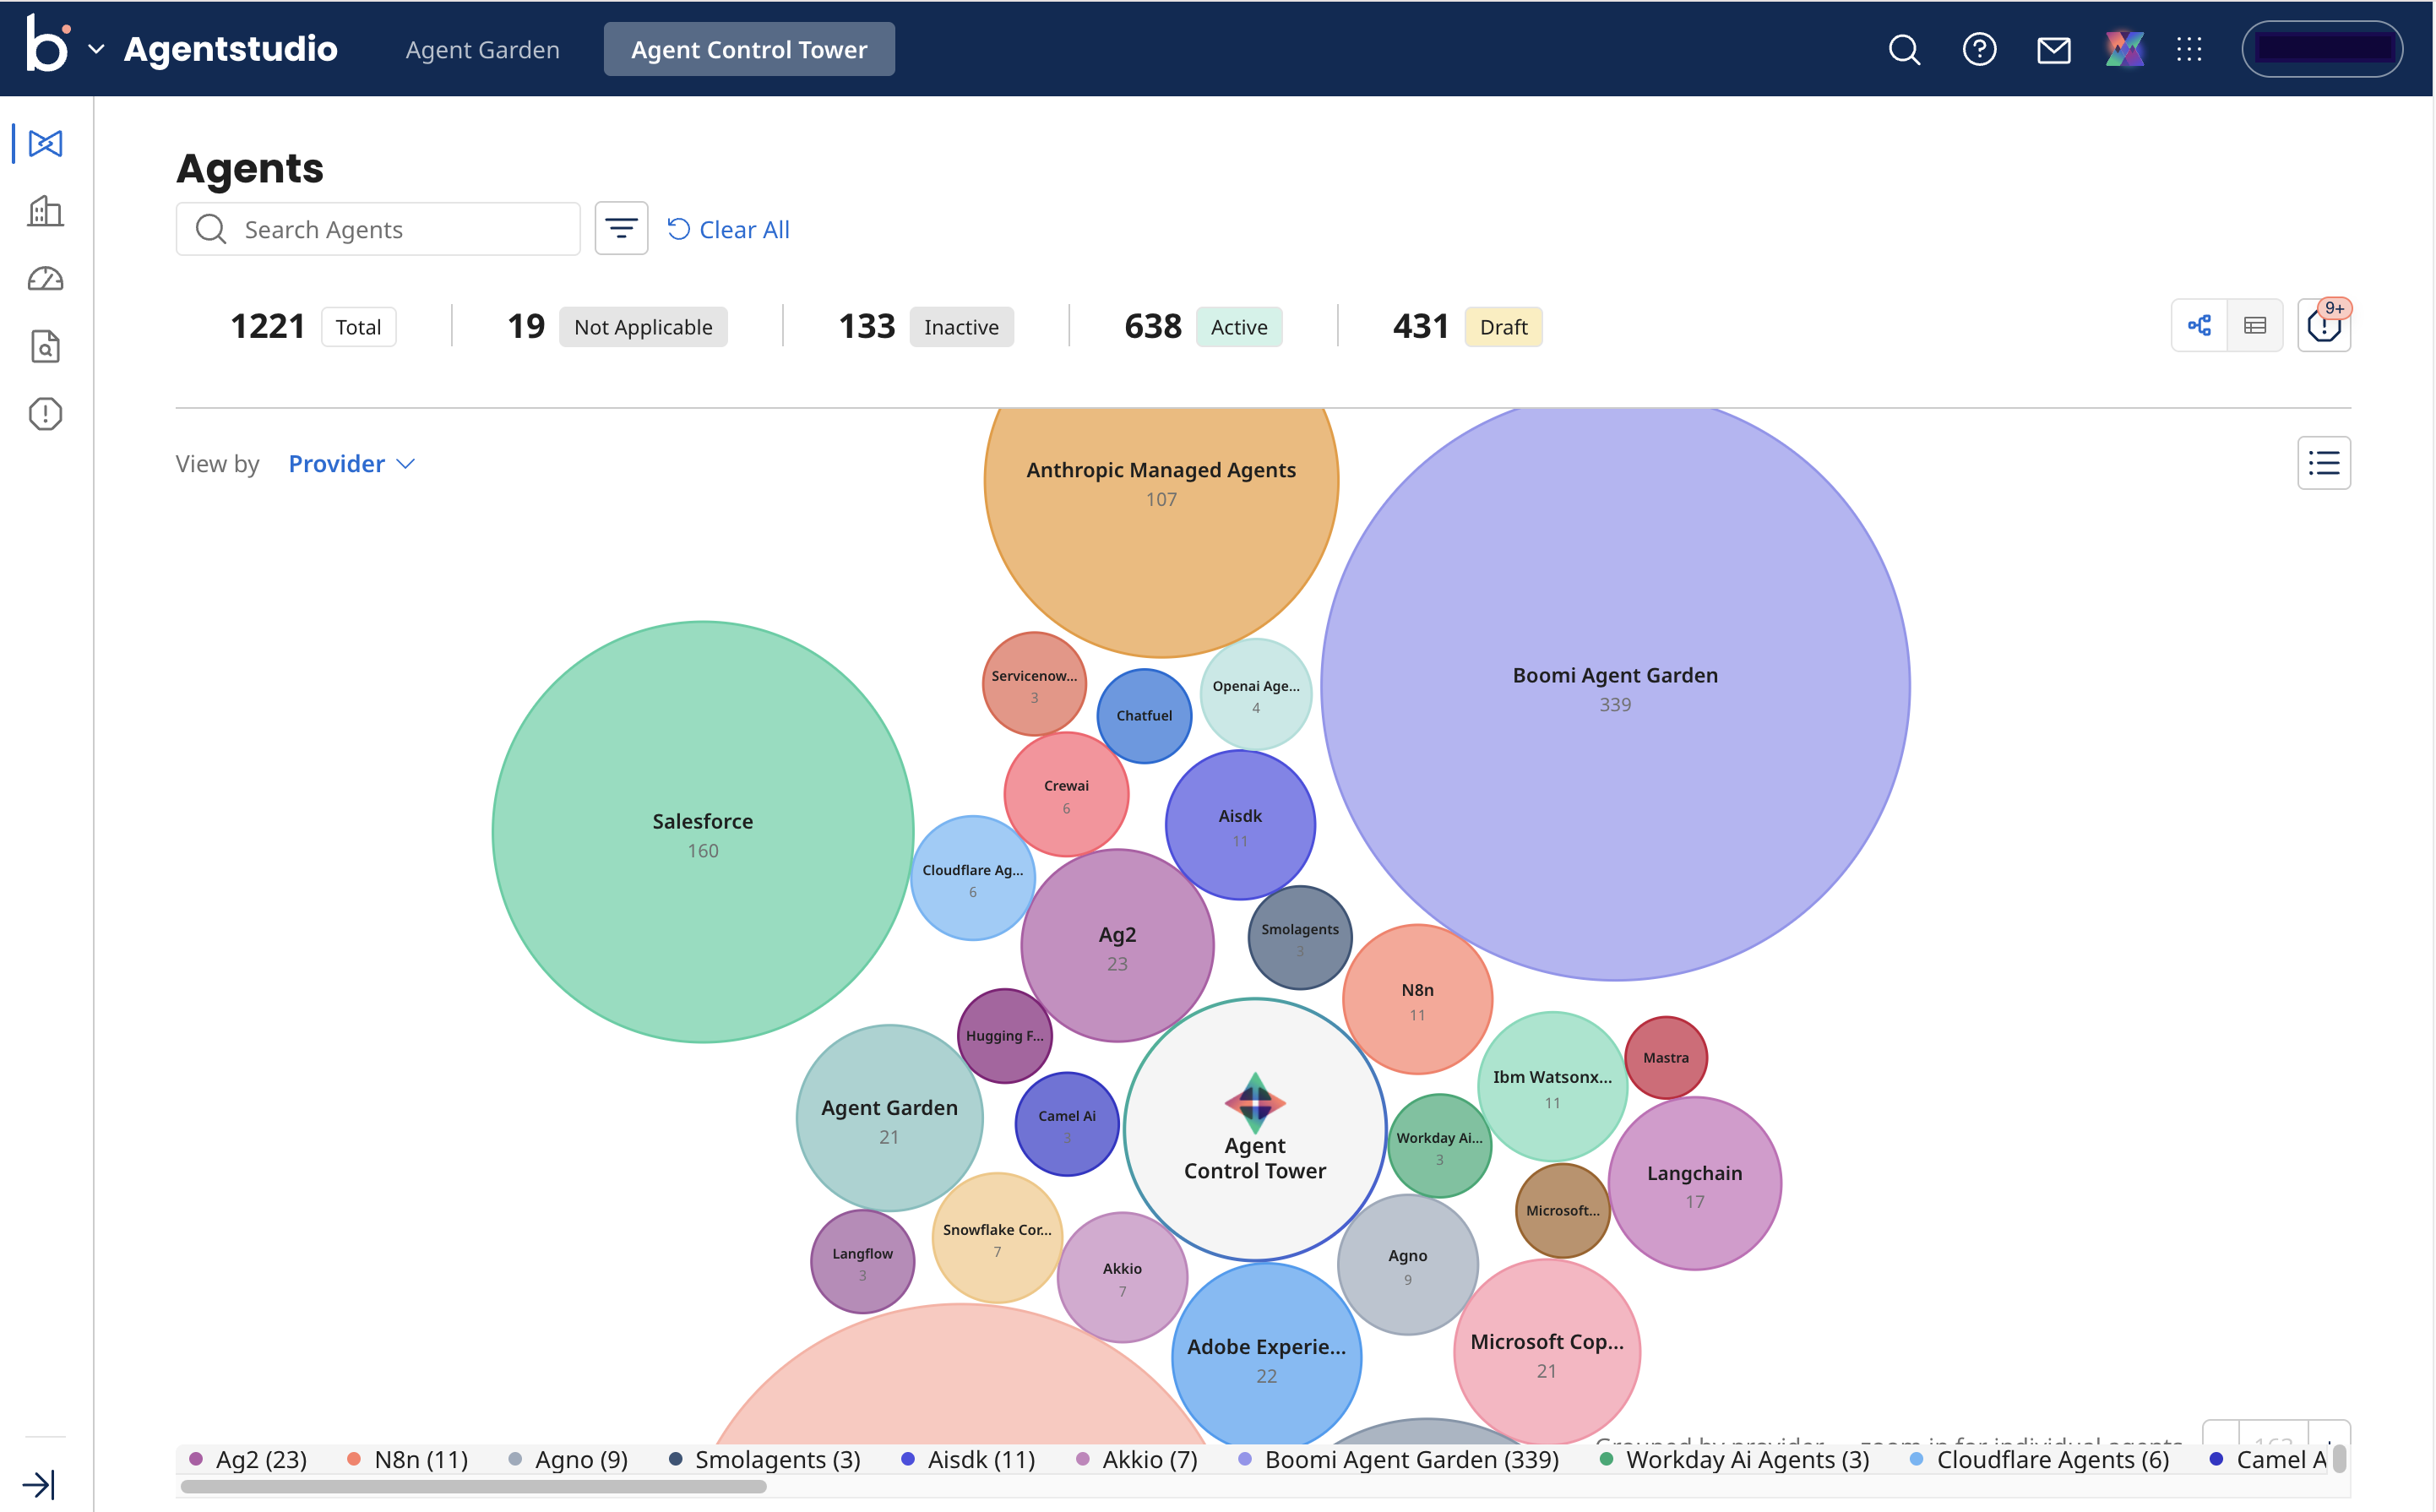Click the Clear All link
The height and width of the screenshot is (1512, 2436).
point(728,229)
